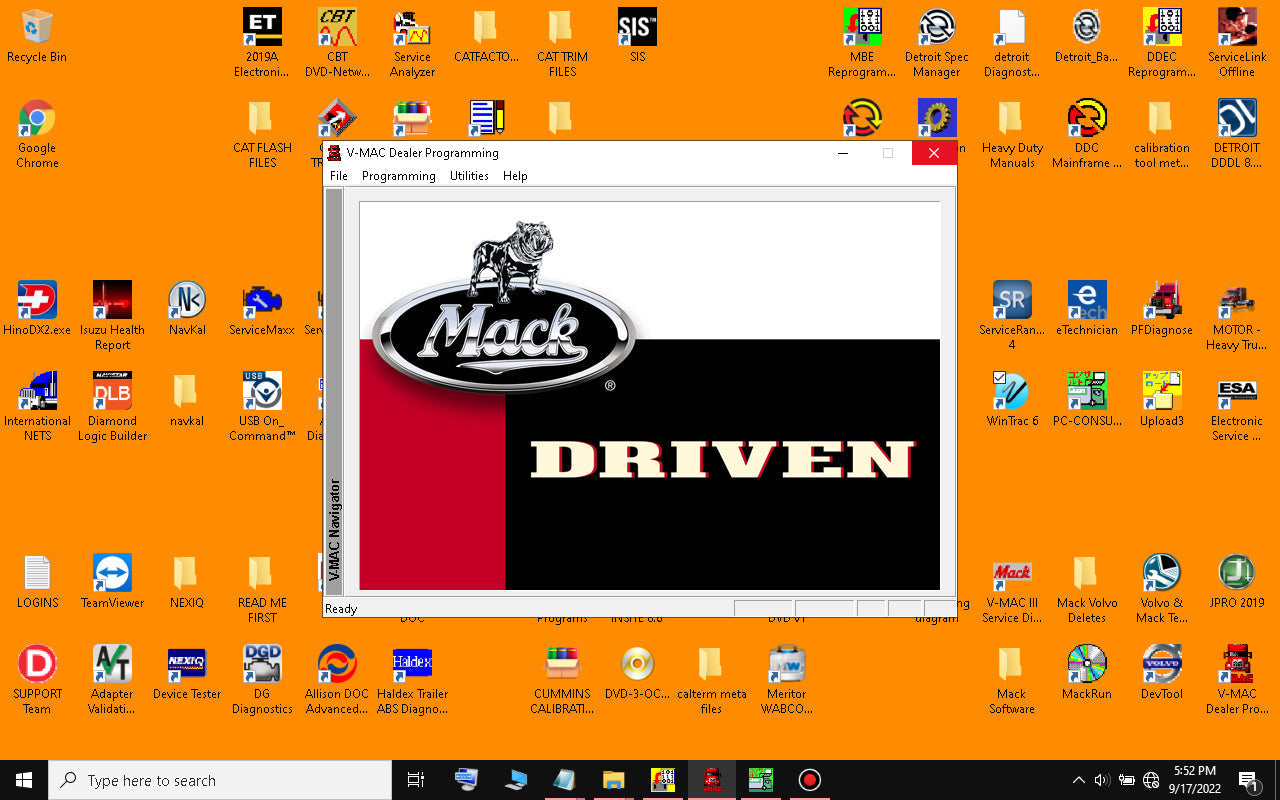
Task: Open the Help menu
Action: (515, 176)
